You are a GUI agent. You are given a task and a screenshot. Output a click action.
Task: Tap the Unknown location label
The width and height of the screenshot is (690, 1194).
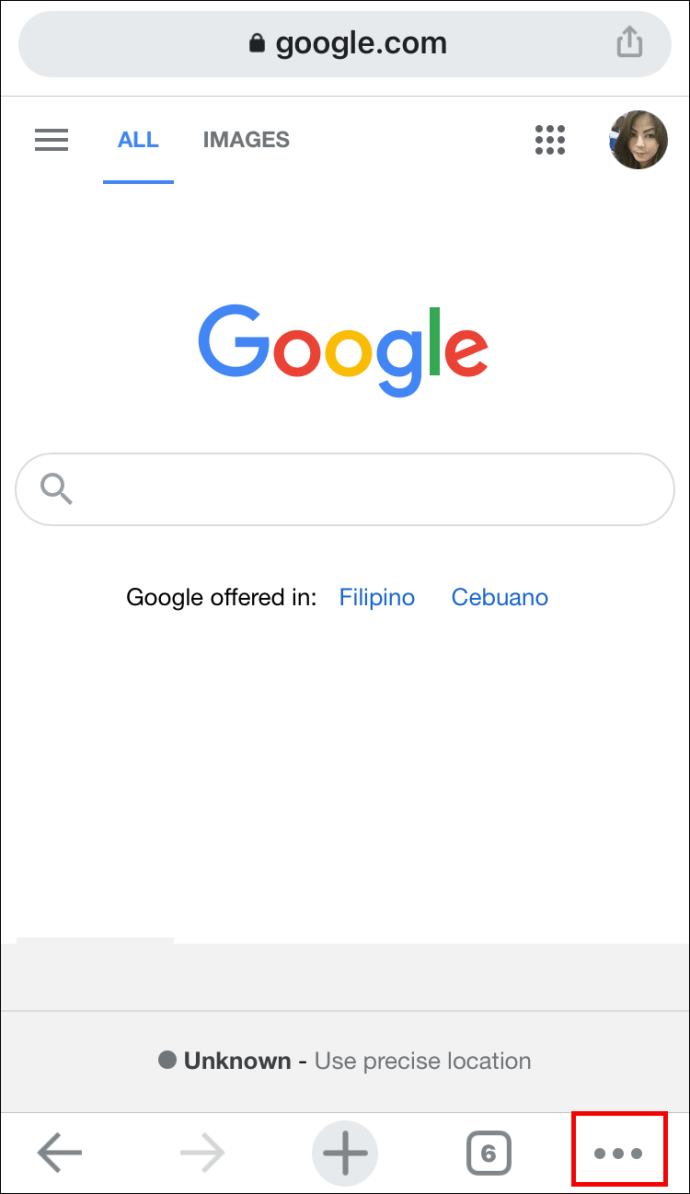(237, 1061)
